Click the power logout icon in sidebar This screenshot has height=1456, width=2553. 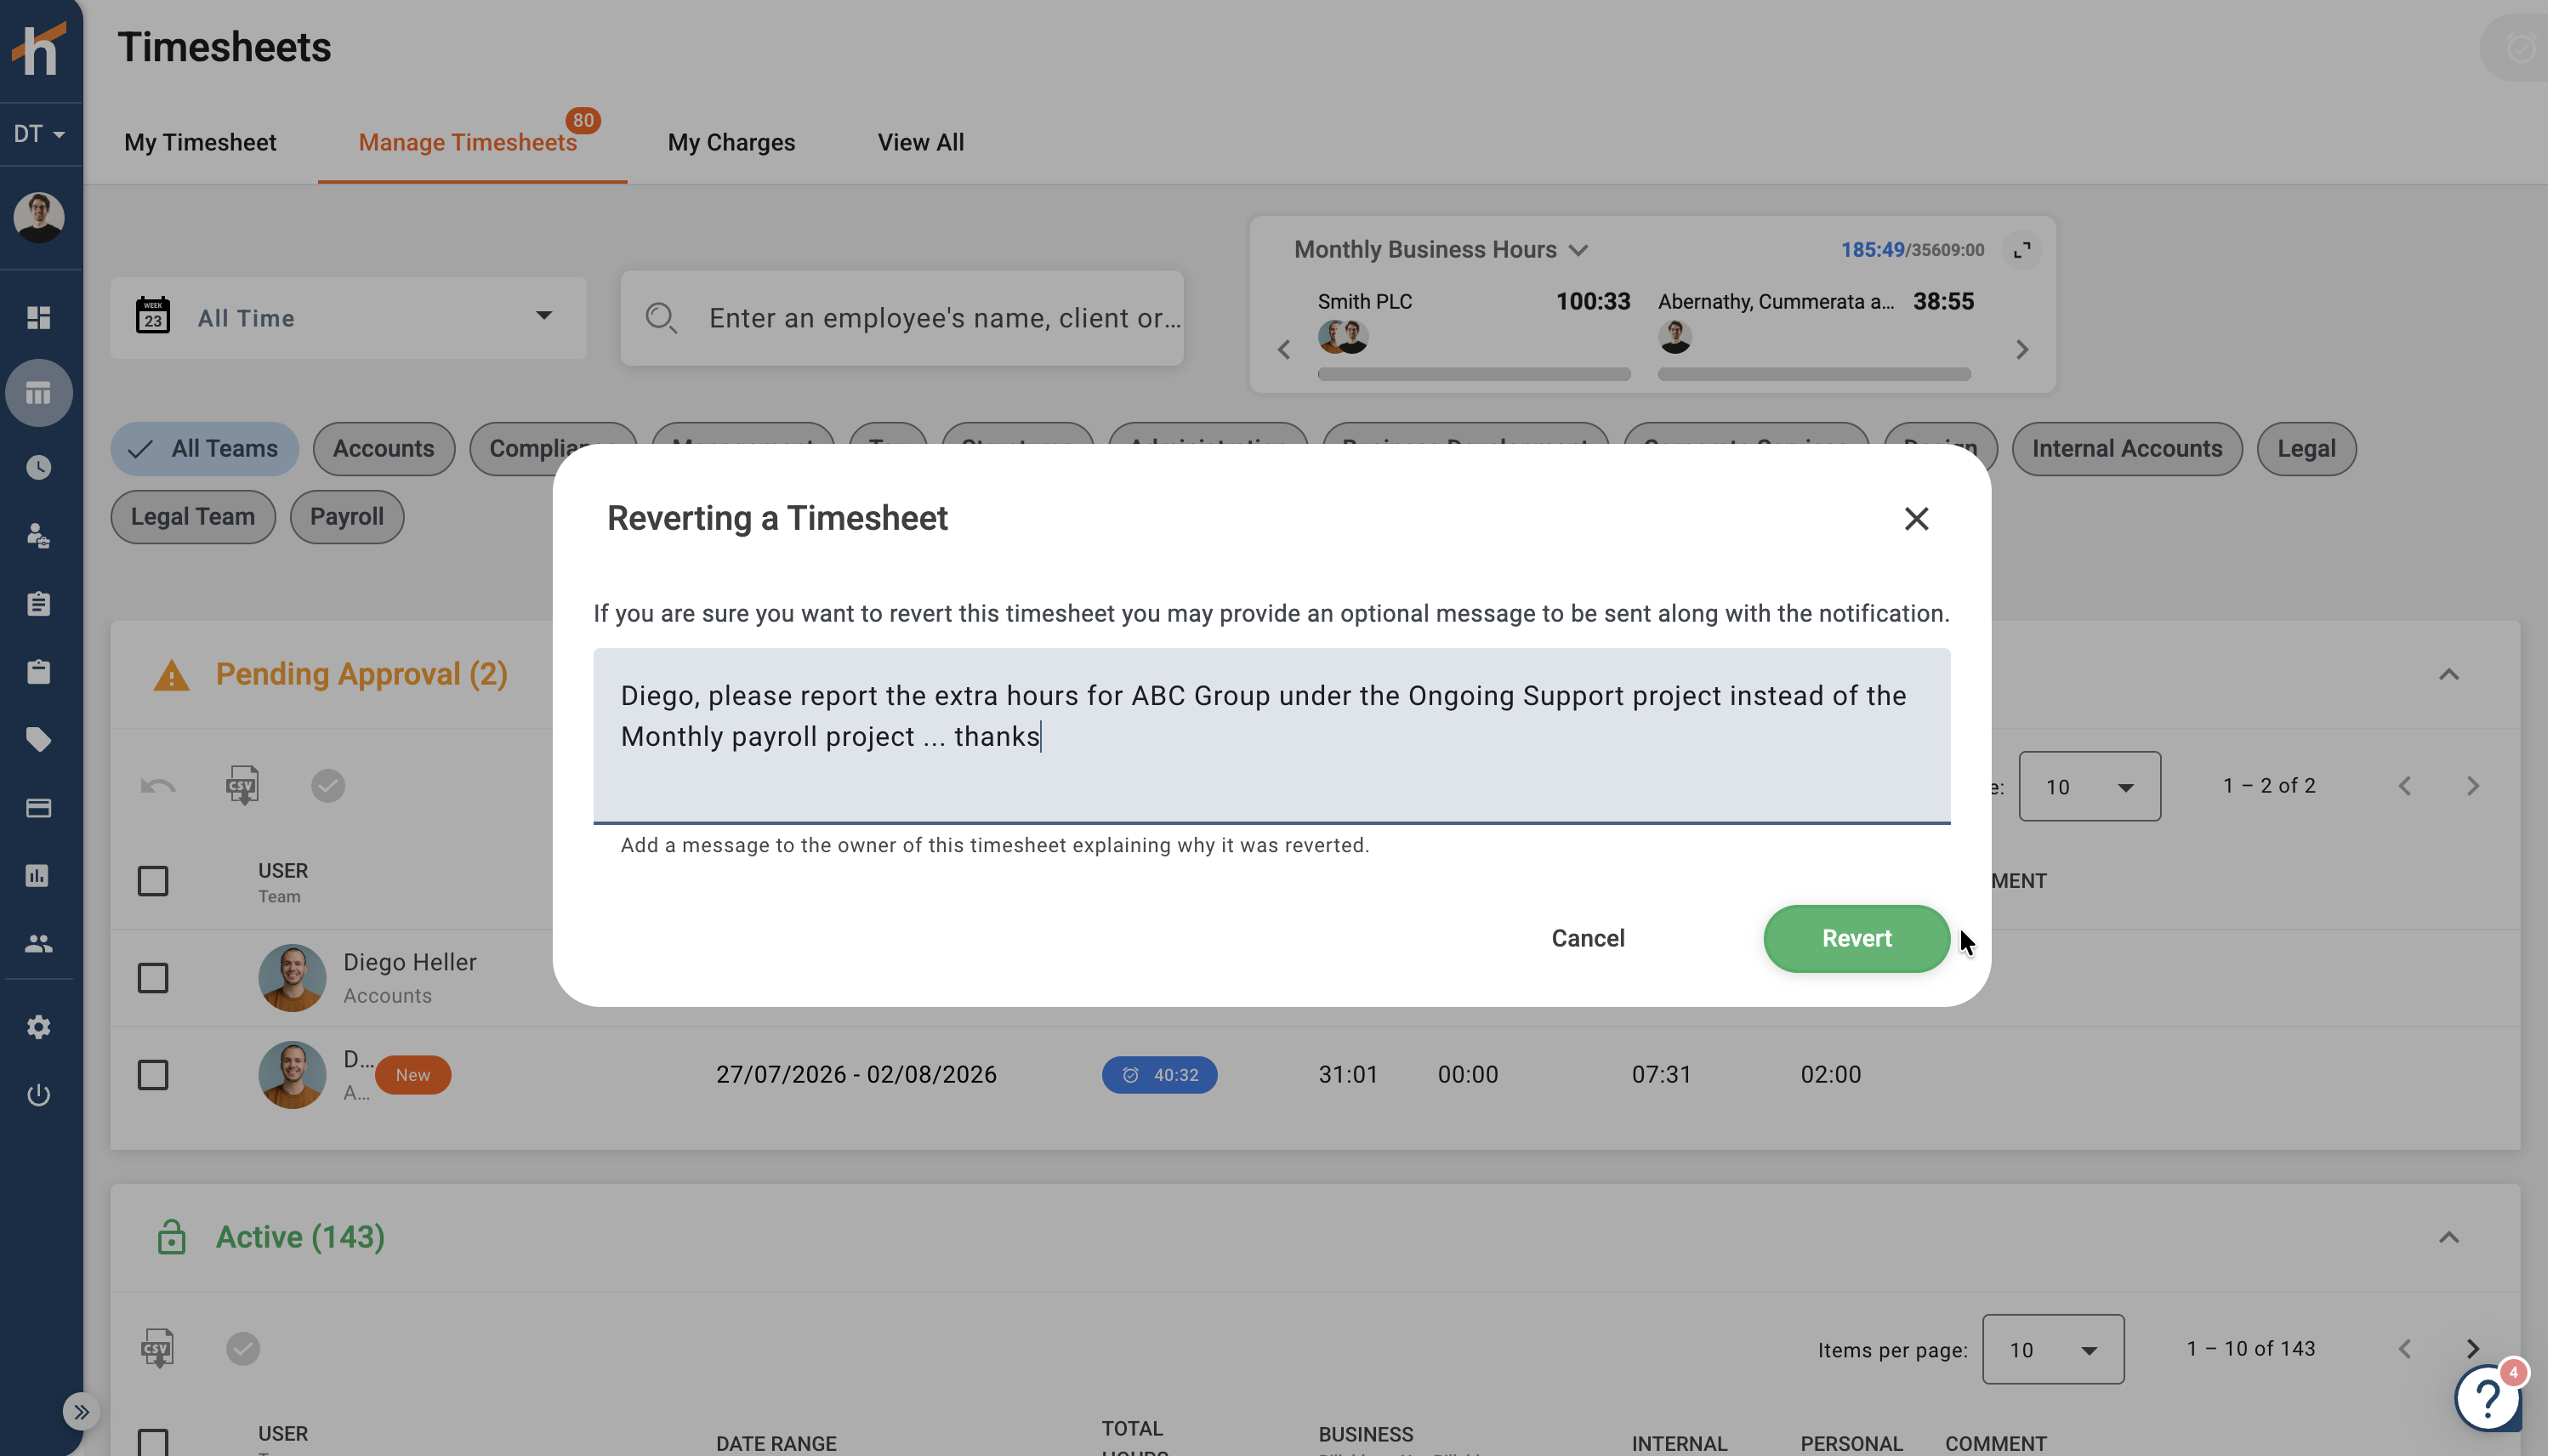point(39,1095)
